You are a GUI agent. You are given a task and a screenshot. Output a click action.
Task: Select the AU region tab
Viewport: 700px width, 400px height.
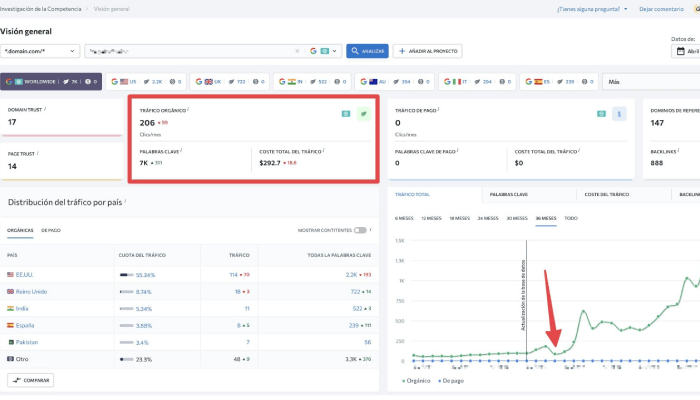(x=395, y=82)
